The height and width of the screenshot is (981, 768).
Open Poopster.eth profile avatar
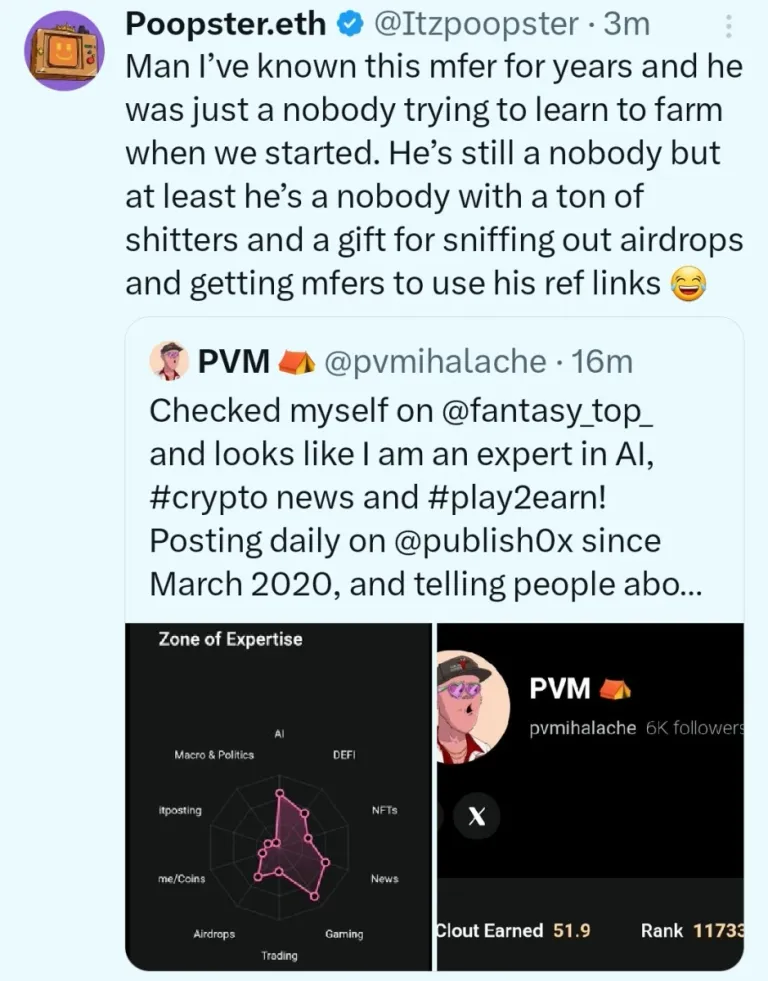[x=63, y=50]
